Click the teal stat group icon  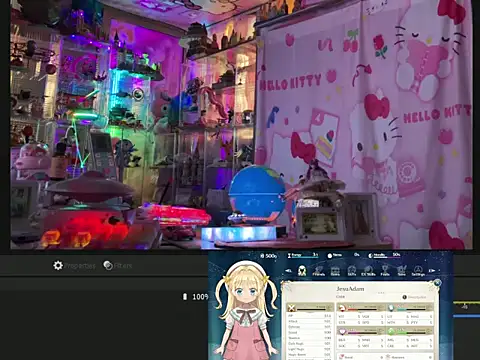[391, 308]
